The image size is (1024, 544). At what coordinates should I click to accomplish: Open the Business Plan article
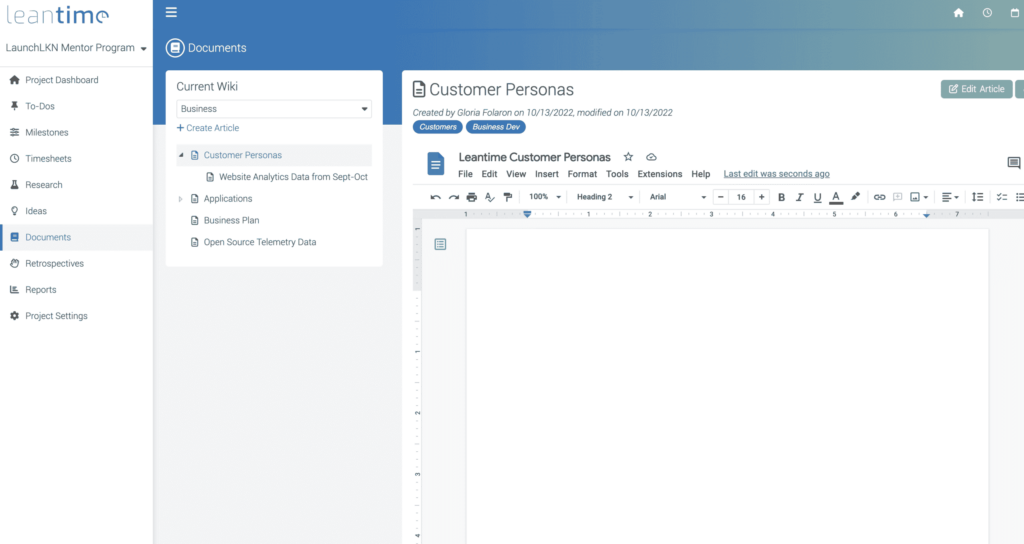pyautogui.click(x=231, y=220)
